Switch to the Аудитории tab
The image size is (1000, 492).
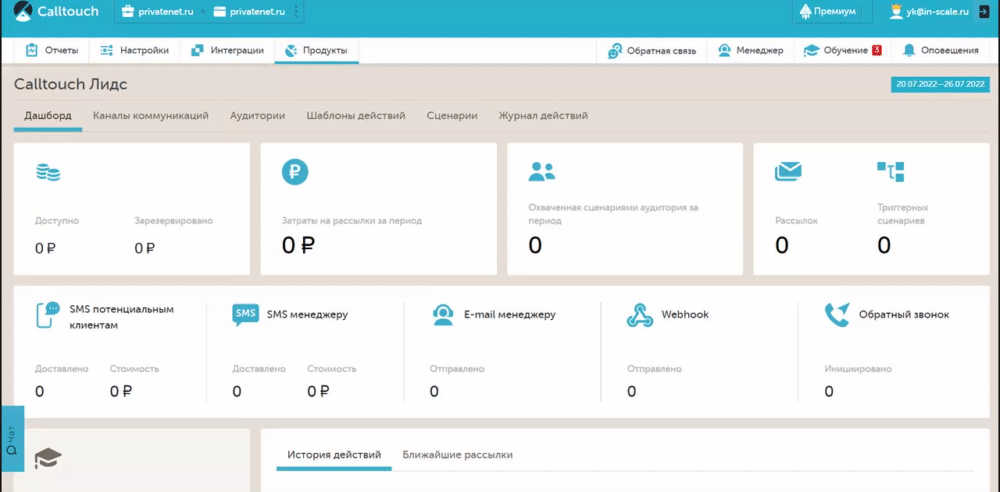pyautogui.click(x=258, y=116)
